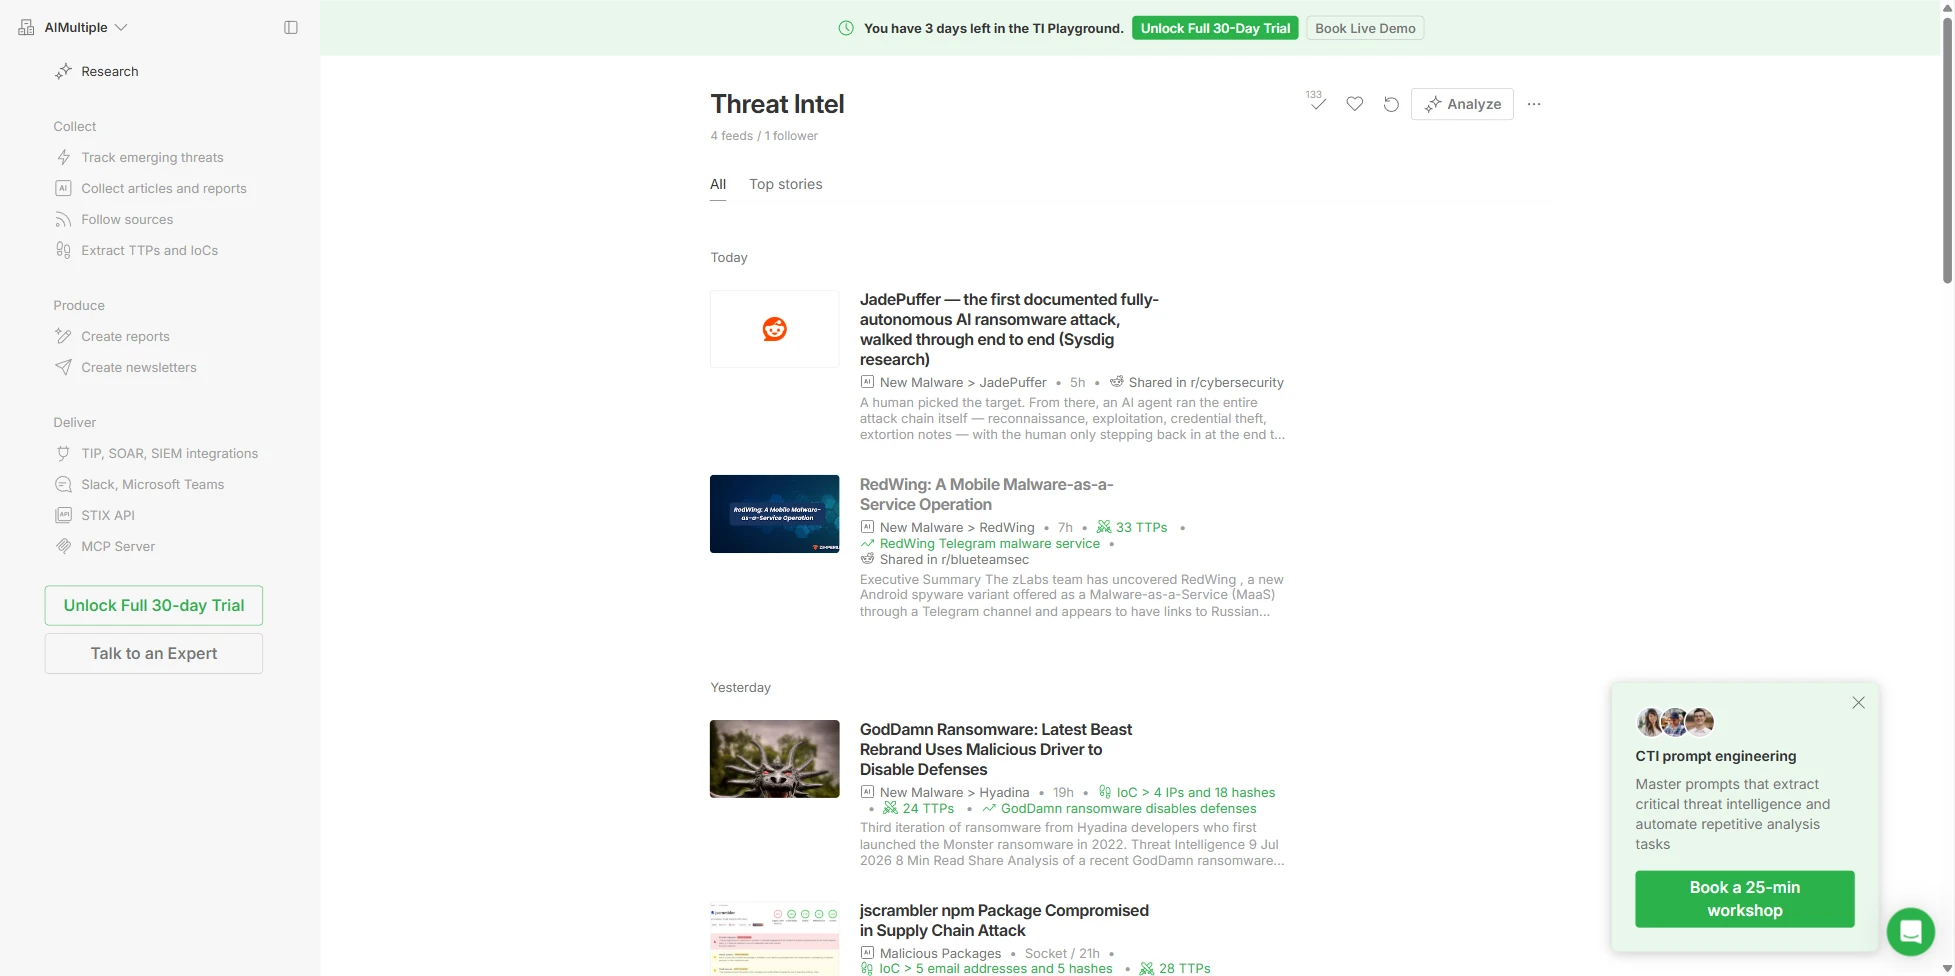The height and width of the screenshot is (976, 1955).
Task: Click the Book Live Demo button
Action: tap(1365, 28)
